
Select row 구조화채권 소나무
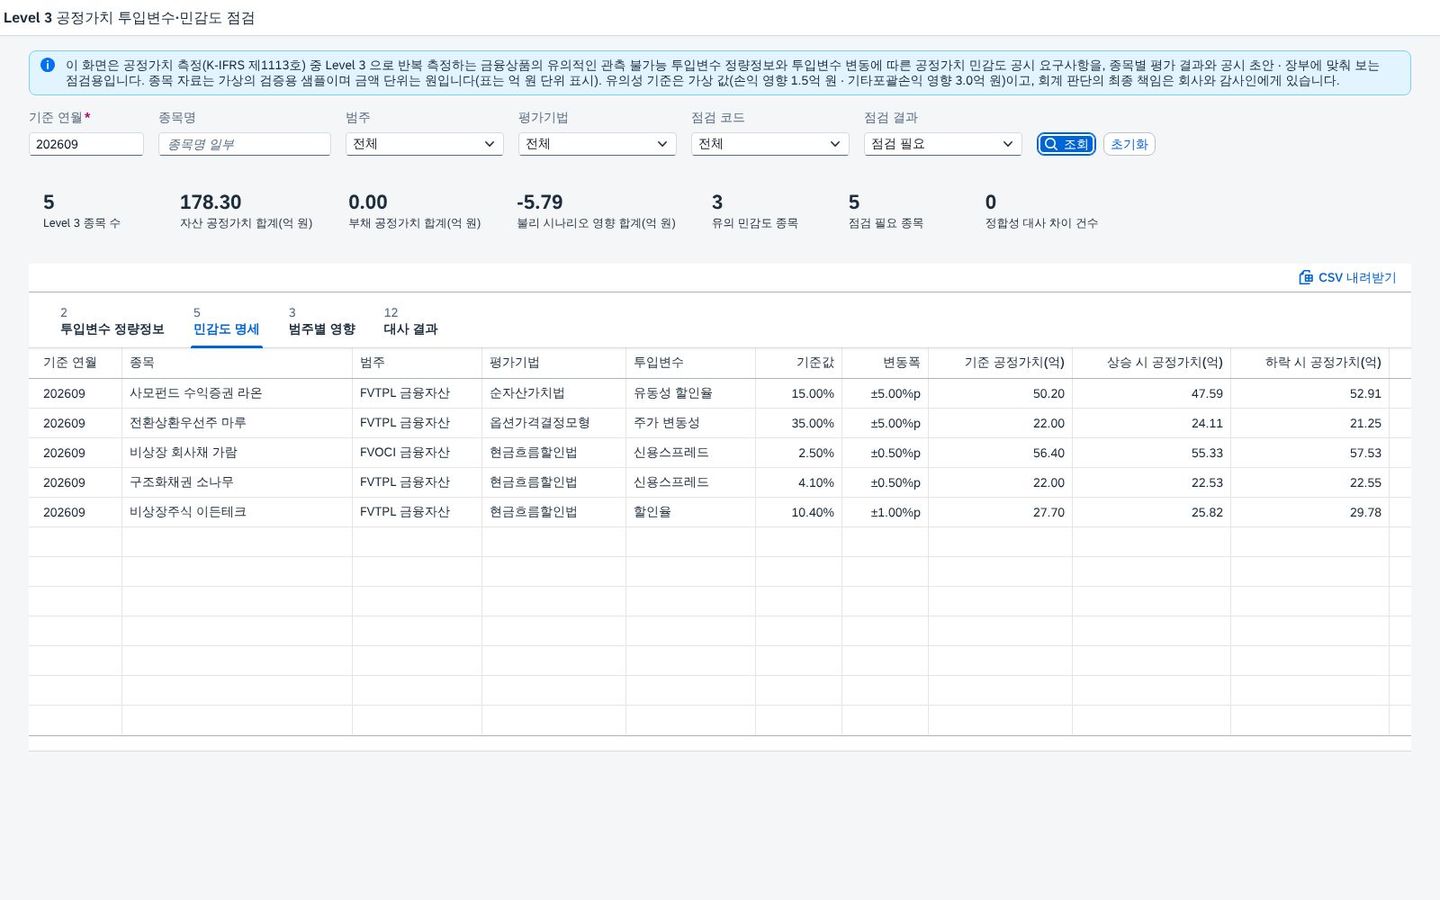[720, 482]
